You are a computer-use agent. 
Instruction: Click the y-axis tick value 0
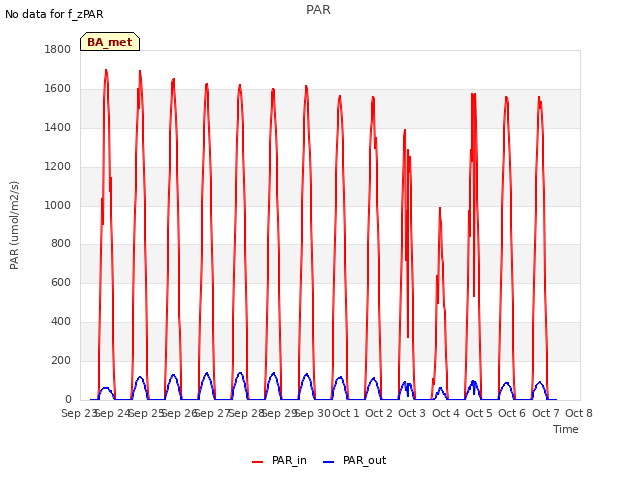pos(68,399)
